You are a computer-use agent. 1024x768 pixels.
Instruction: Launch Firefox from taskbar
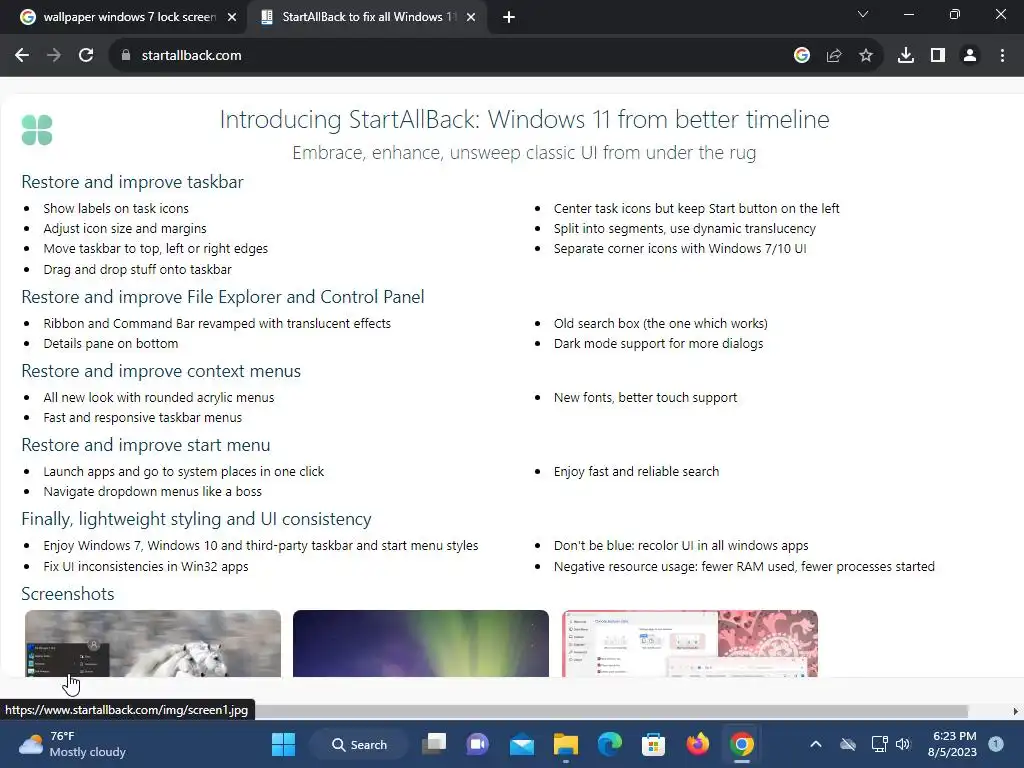click(x=697, y=744)
